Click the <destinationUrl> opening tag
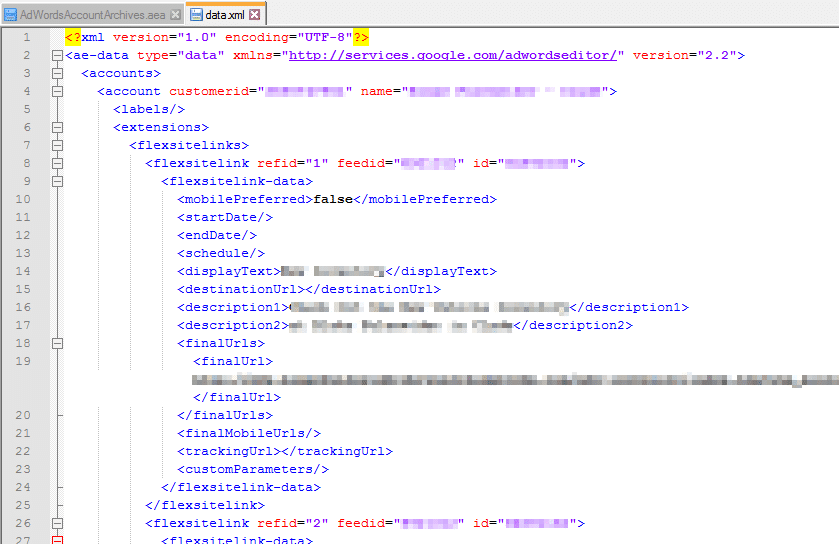The image size is (839, 544). pyautogui.click(x=241, y=289)
